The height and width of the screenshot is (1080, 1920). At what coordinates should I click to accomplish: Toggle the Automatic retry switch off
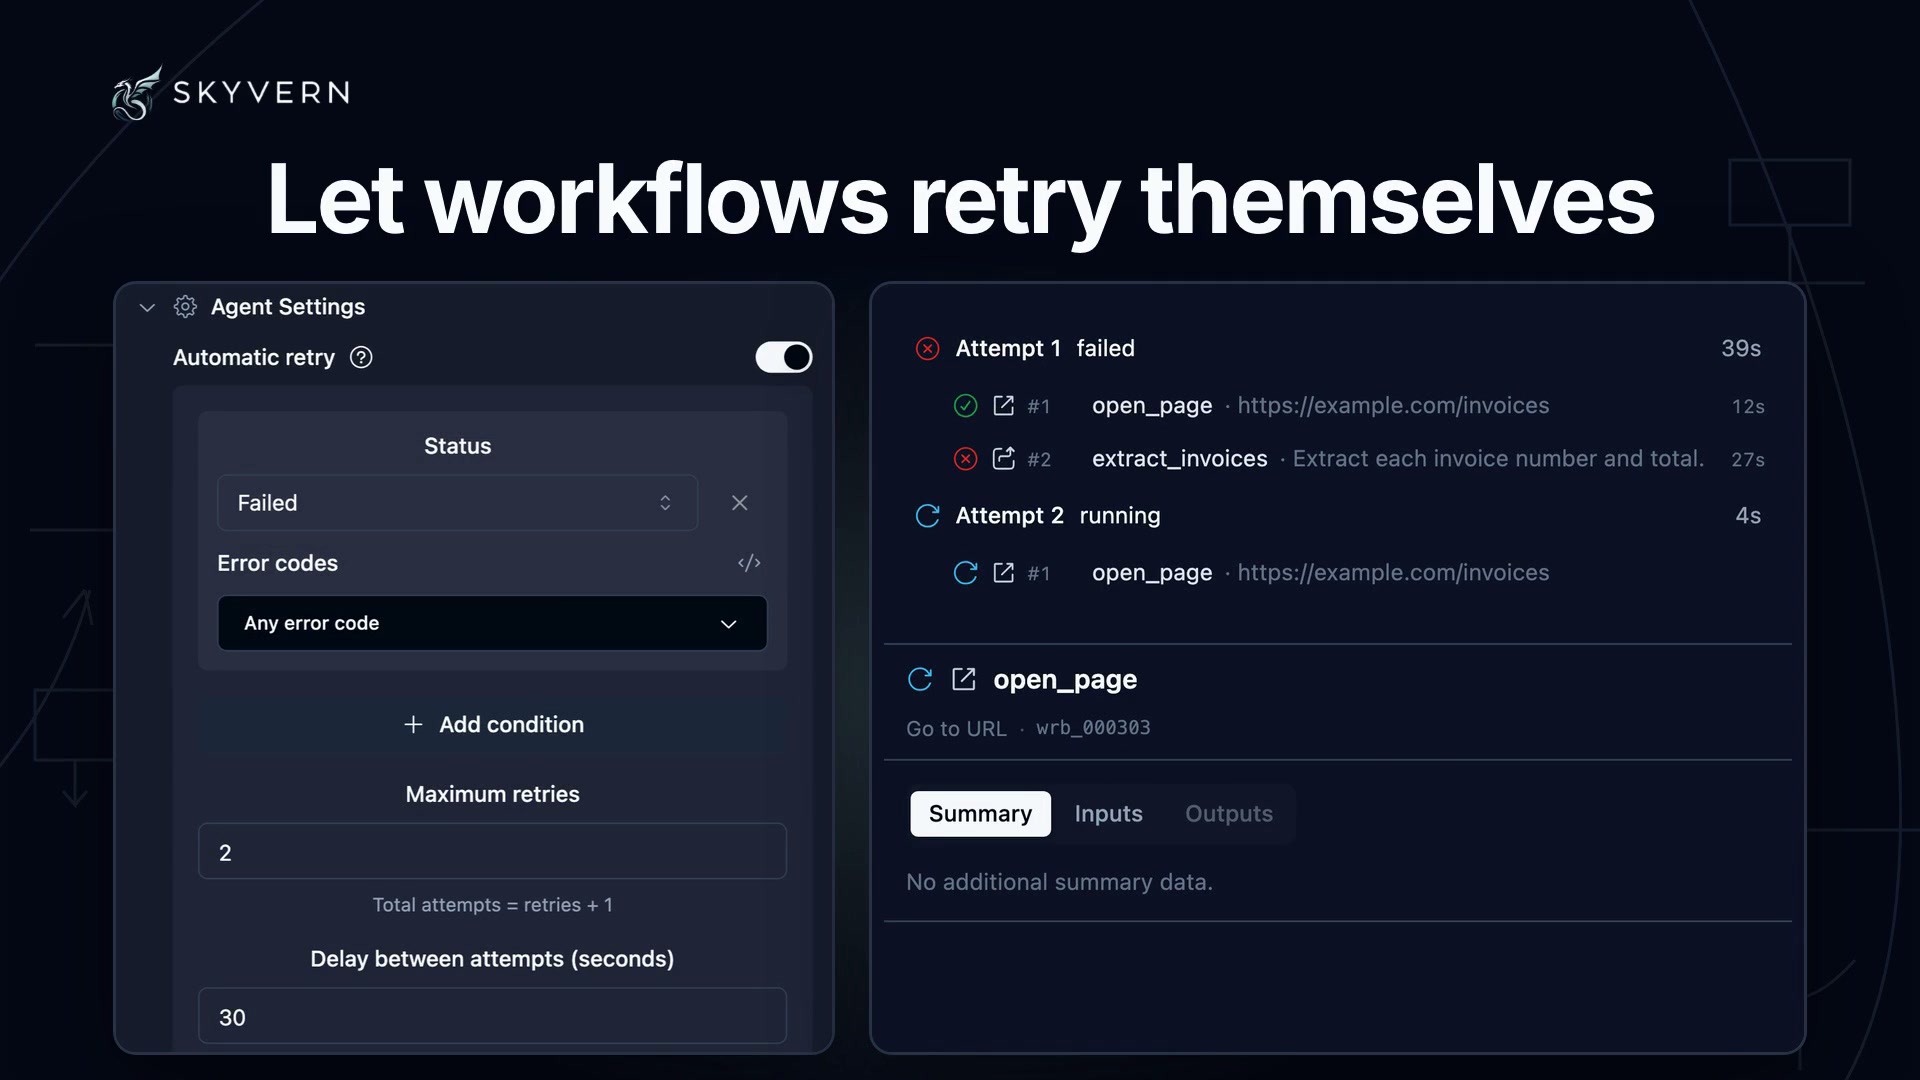click(784, 357)
